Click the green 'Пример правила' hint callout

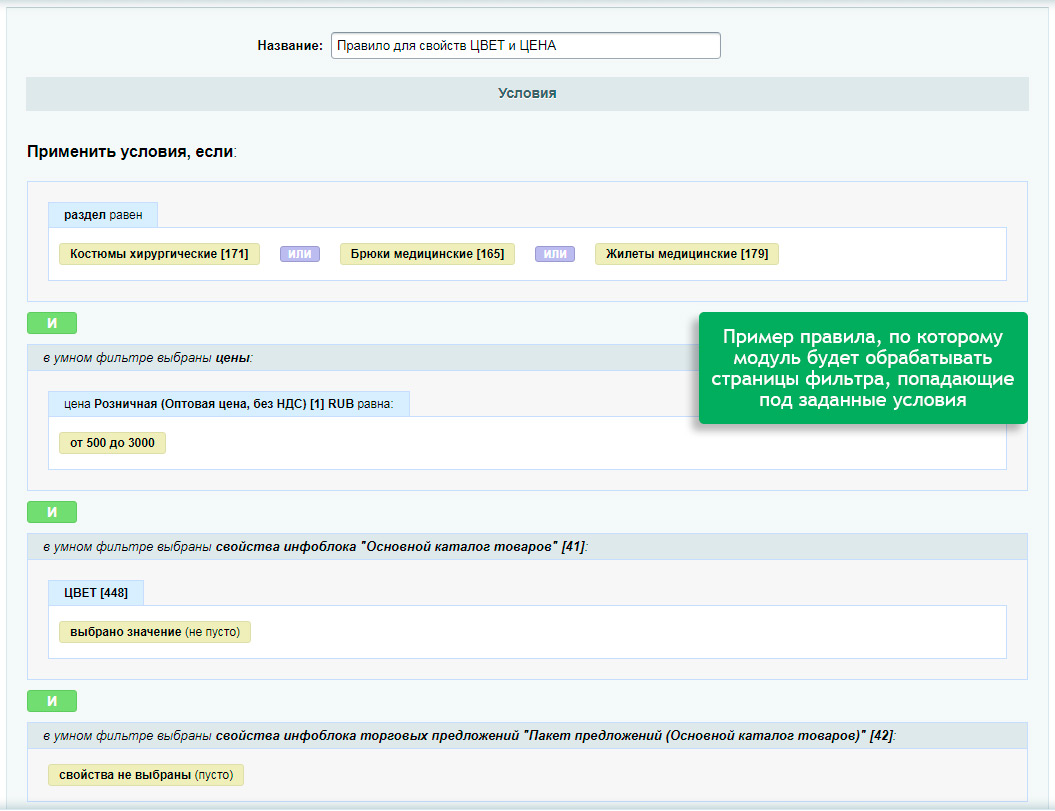point(862,368)
